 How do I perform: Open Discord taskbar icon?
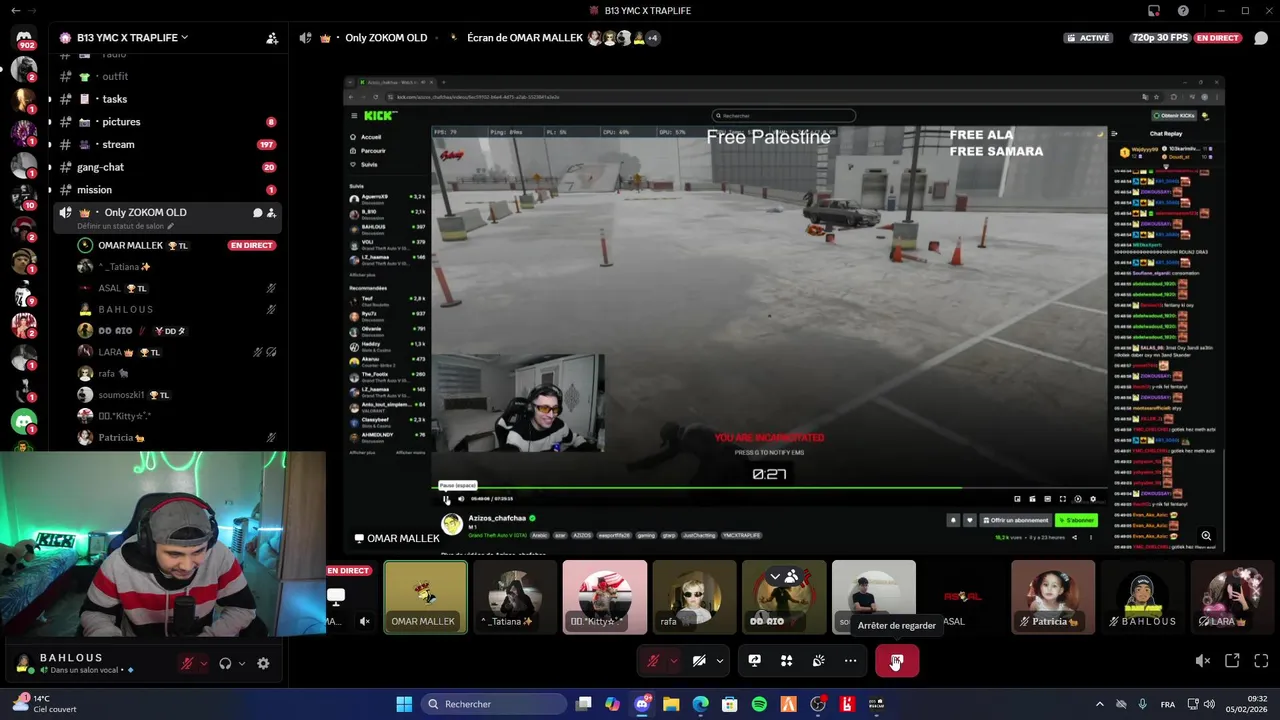(x=642, y=704)
